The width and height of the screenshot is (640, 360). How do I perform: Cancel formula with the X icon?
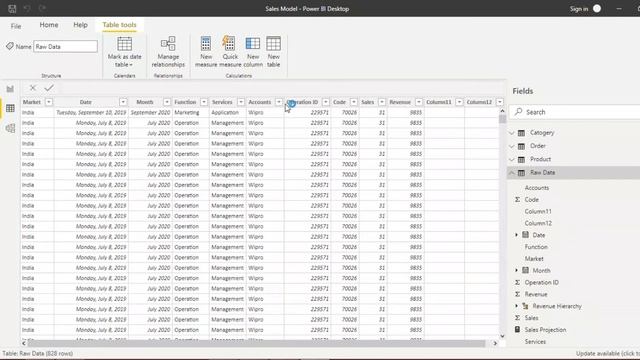point(33,88)
